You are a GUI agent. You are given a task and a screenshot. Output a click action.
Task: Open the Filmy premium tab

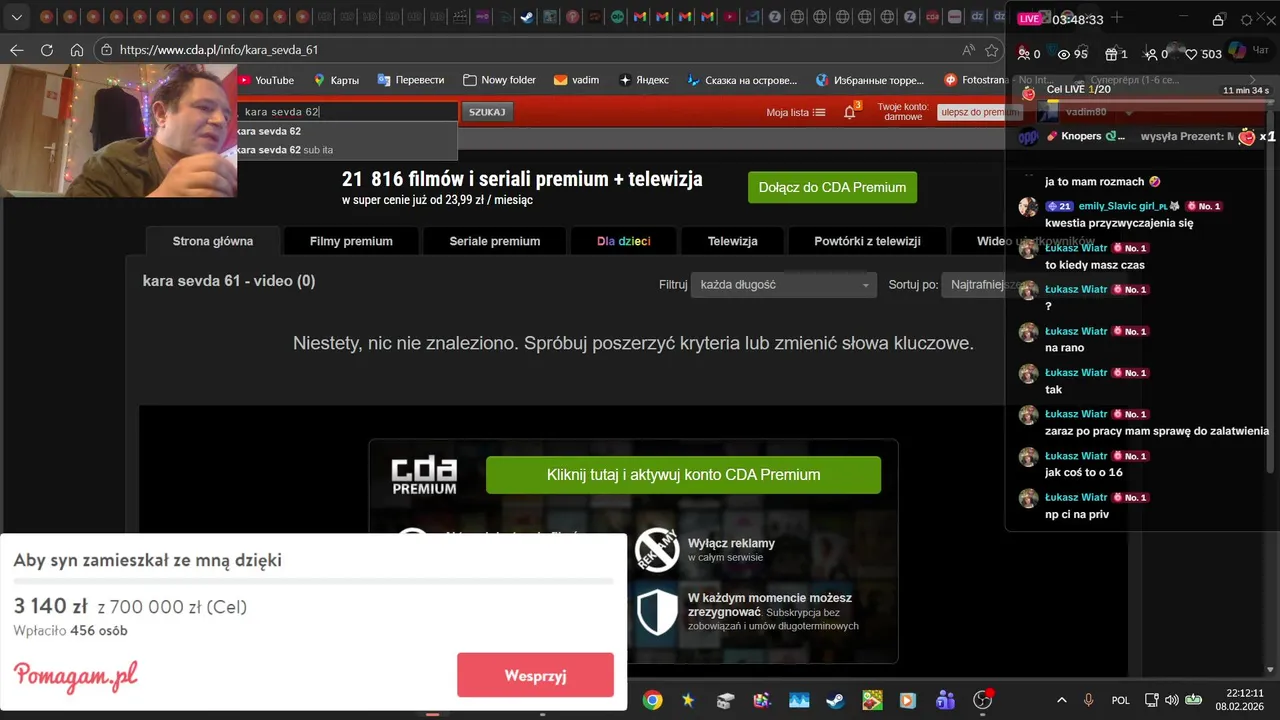[x=351, y=241]
